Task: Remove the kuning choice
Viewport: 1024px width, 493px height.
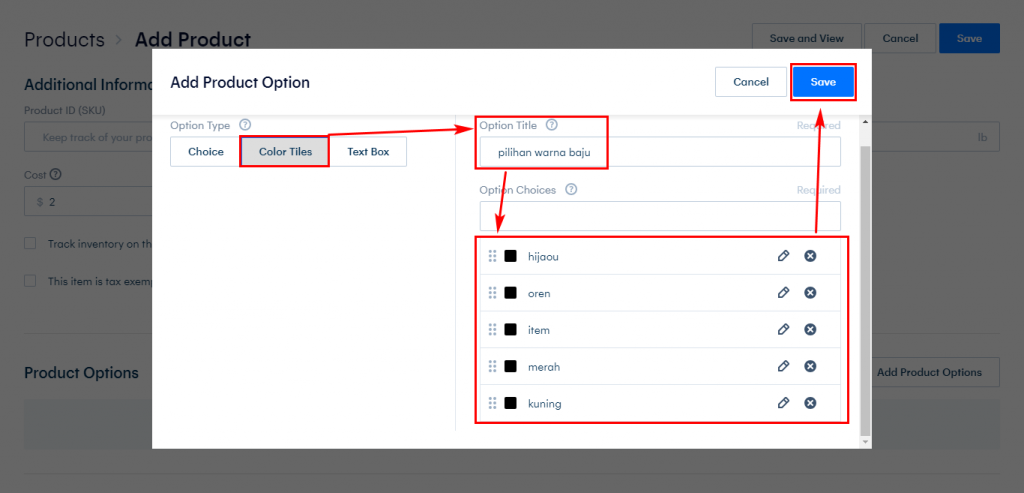Action: (810, 403)
